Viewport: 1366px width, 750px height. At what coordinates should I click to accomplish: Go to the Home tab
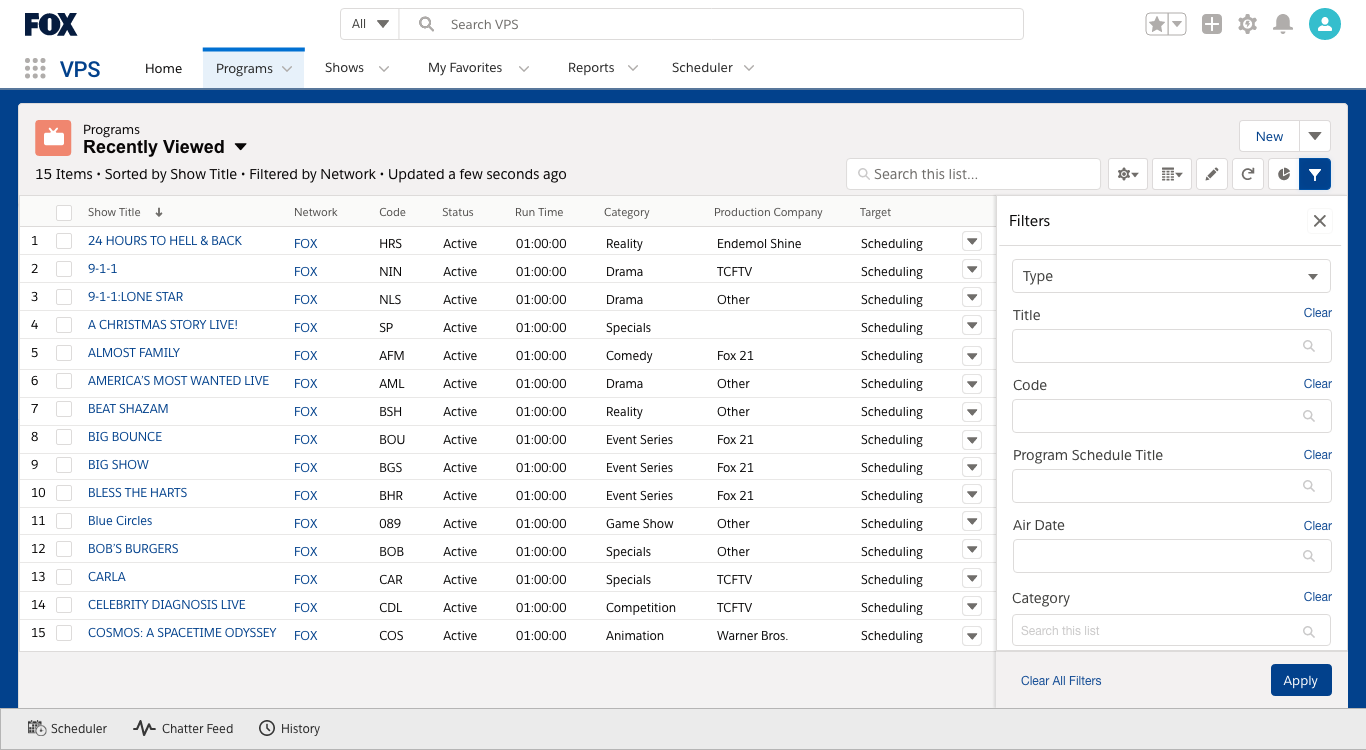(x=163, y=68)
